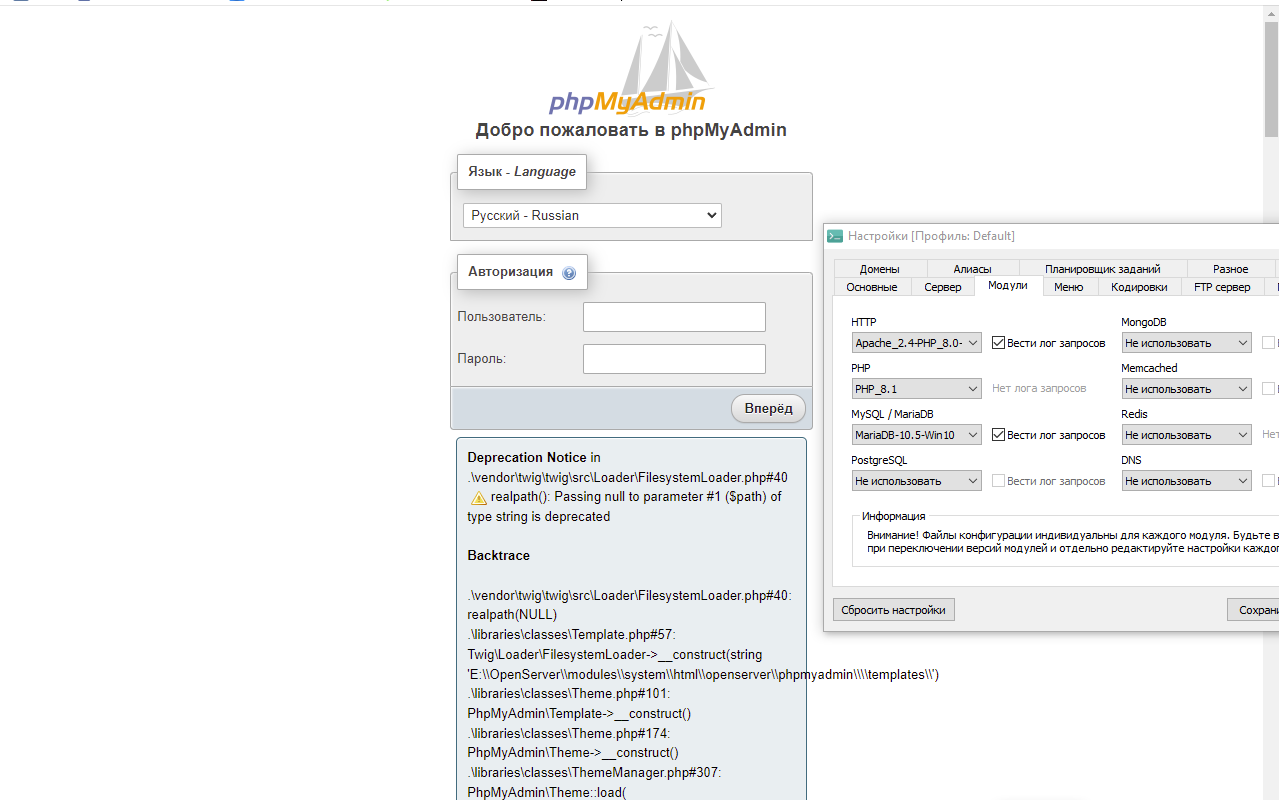The image size is (1279, 800).
Task: Toggle HTTP Вести лог запросов checkbox
Action: pyautogui.click(x=998, y=343)
